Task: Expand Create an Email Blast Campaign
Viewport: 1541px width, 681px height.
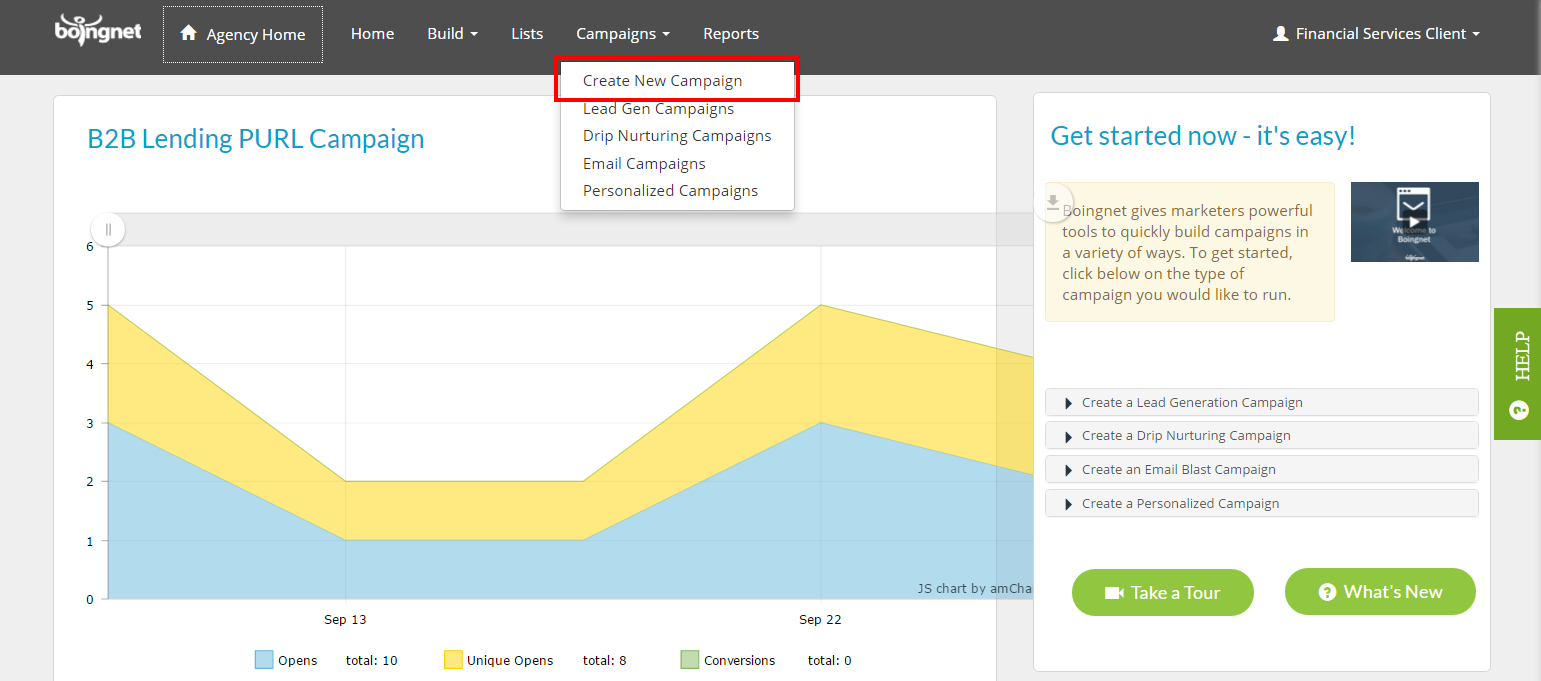Action: tap(1260, 469)
